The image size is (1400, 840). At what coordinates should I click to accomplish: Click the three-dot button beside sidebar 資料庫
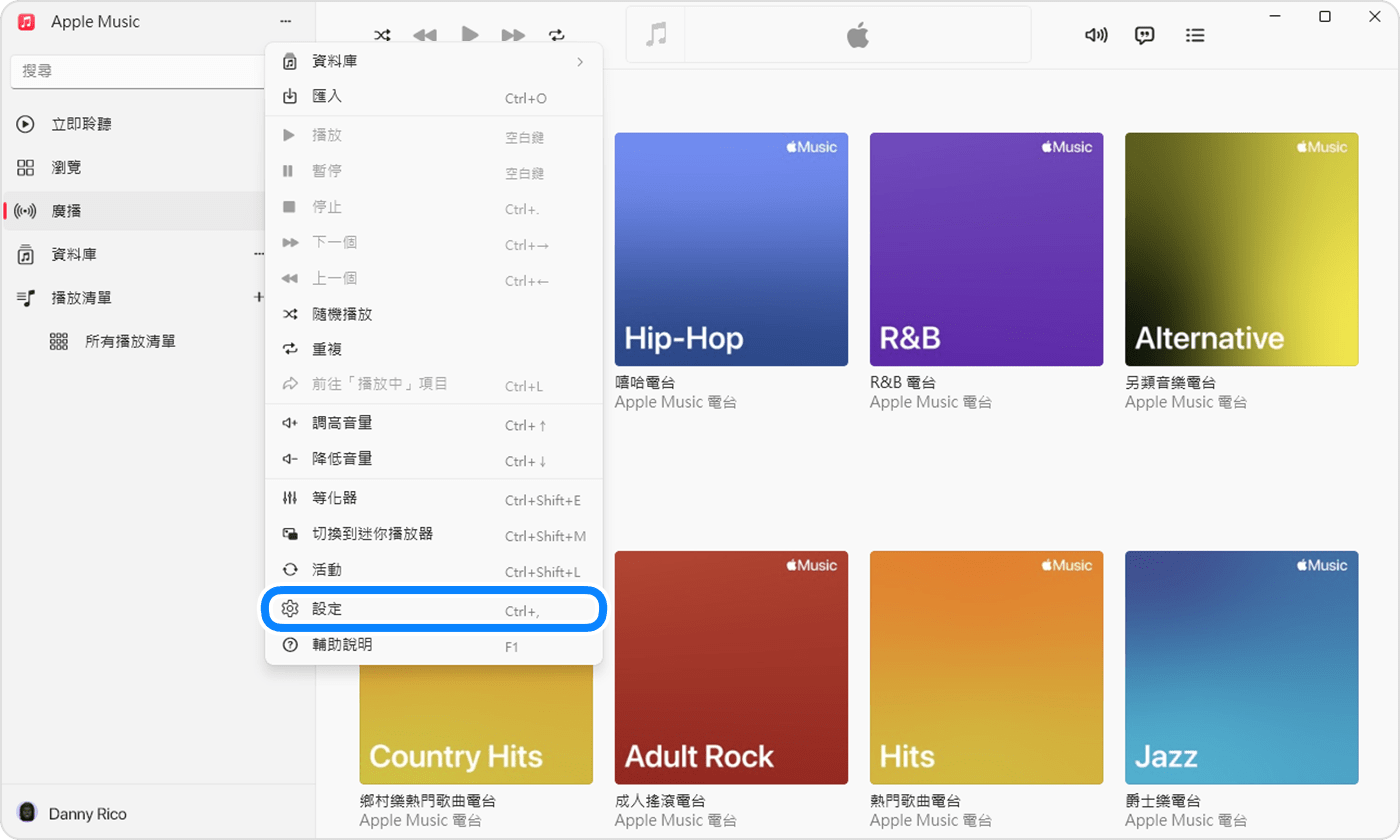[x=259, y=255]
